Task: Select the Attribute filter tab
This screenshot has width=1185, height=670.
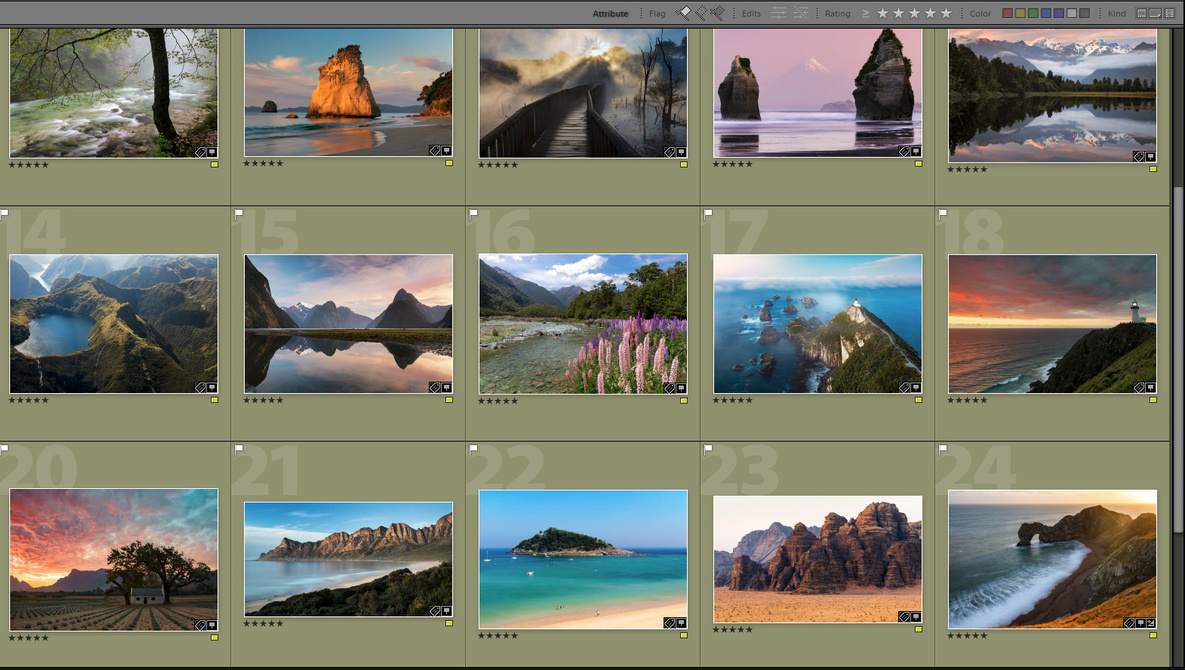Action: click(x=610, y=14)
